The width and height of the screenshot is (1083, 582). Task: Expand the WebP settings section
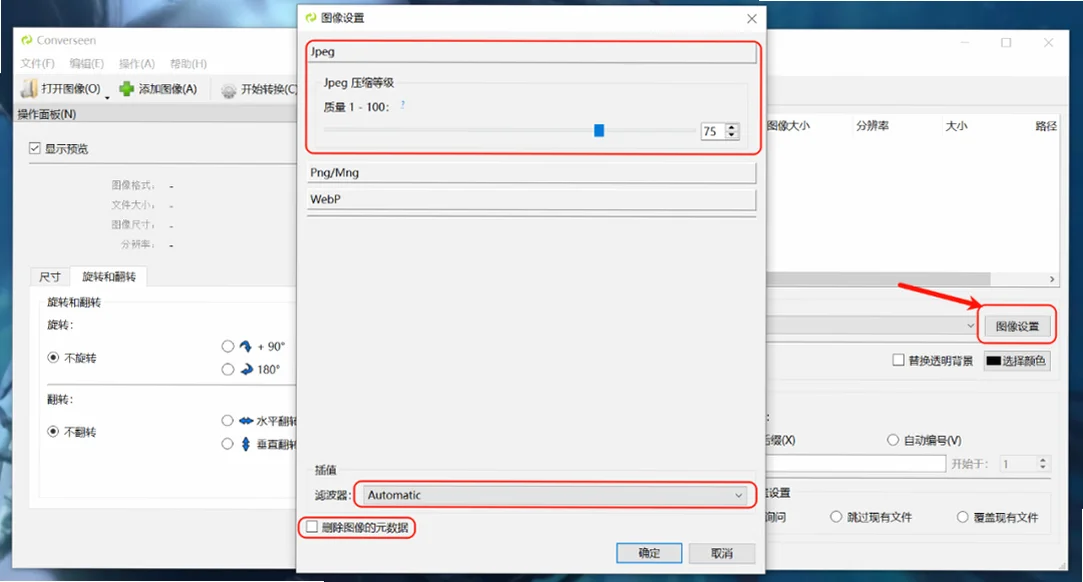[x=531, y=199]
